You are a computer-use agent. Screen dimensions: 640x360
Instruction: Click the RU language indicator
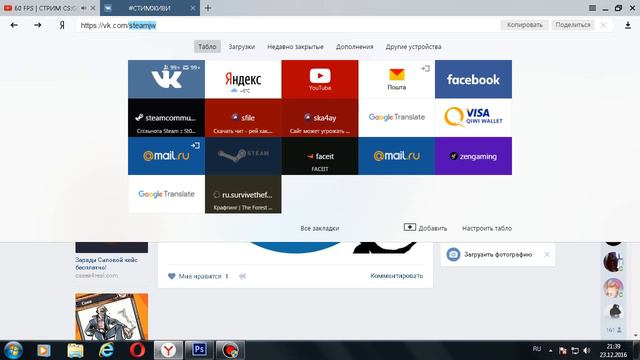pos(536,349)
